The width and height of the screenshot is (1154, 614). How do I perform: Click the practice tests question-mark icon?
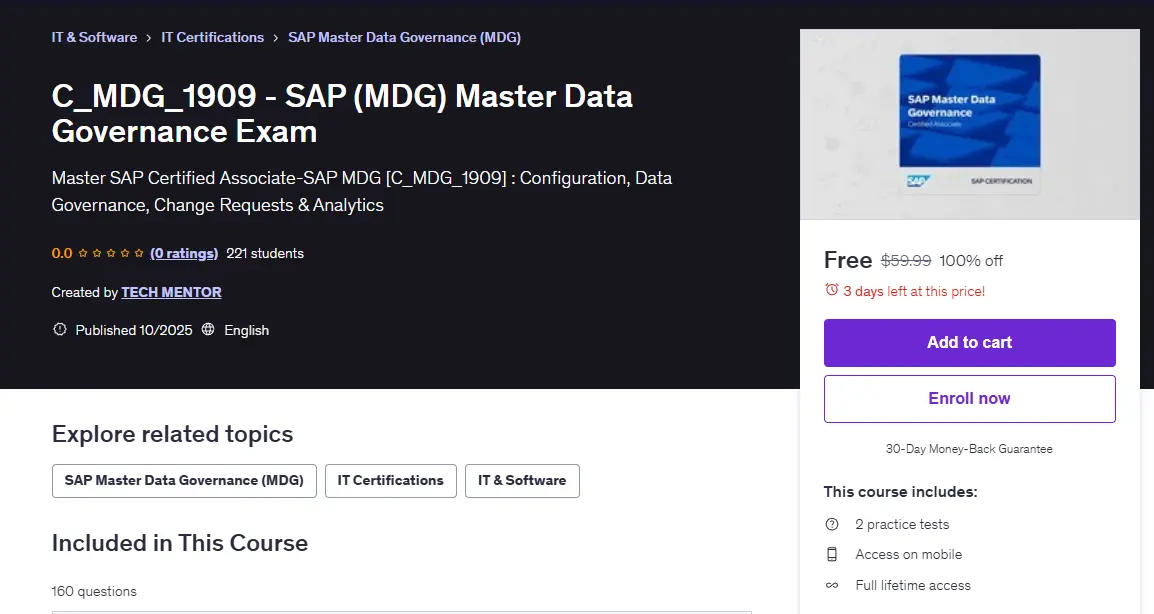pyautogui.click(x=832, y=524)
